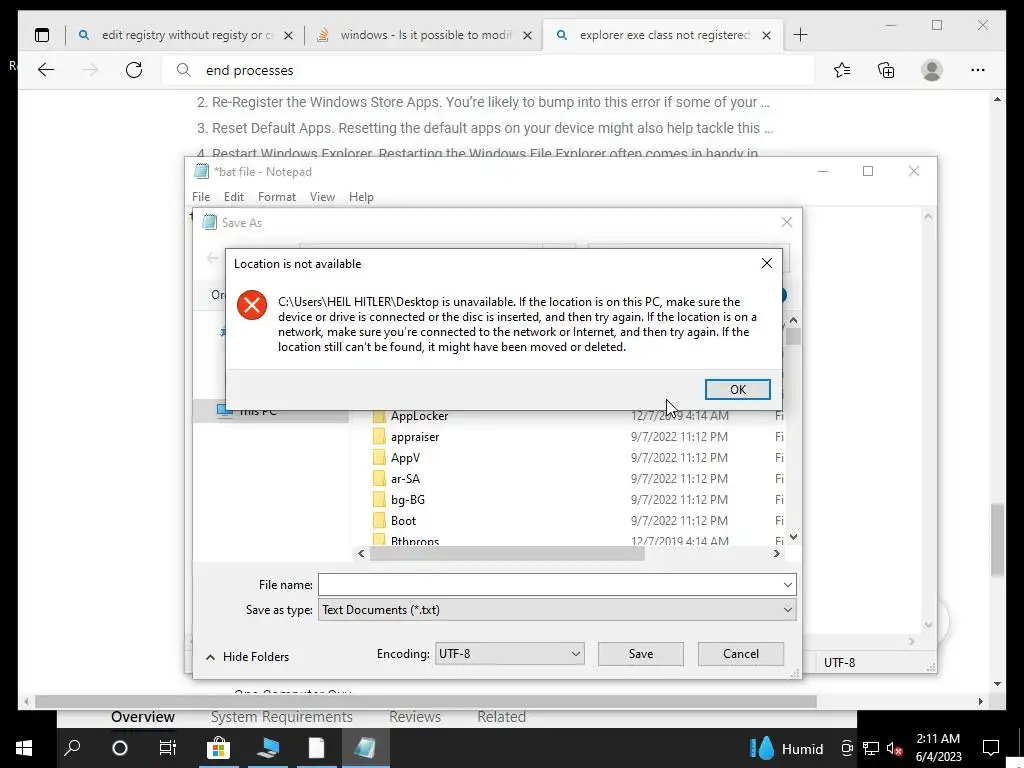Open the notification center icon
This screenshot has width=1024, height=768.
(991, 748)
